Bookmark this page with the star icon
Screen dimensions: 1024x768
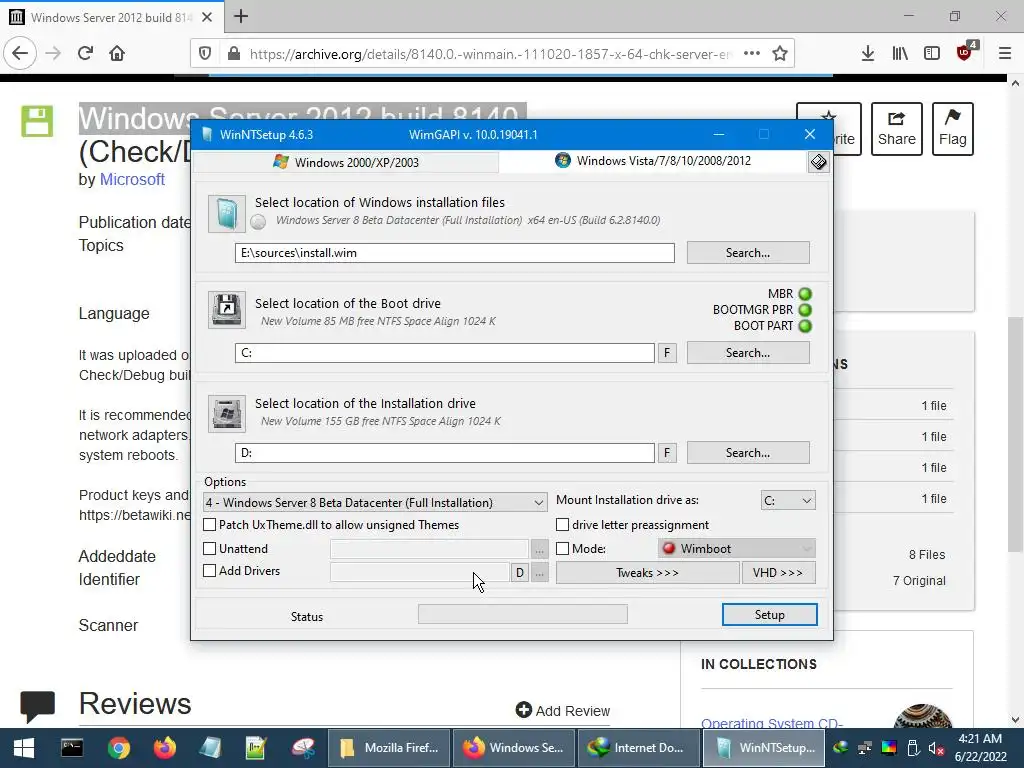(x=780, y=54)
